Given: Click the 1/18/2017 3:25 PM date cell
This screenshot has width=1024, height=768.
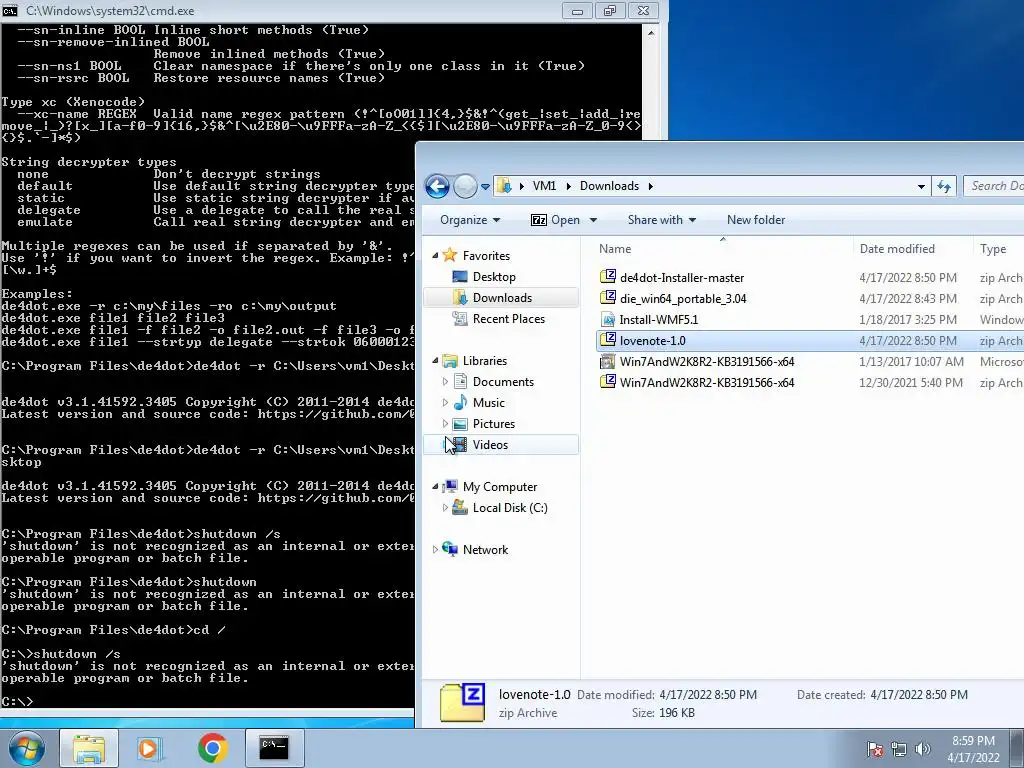Looking at the screenshot, I should click(908, 319).
